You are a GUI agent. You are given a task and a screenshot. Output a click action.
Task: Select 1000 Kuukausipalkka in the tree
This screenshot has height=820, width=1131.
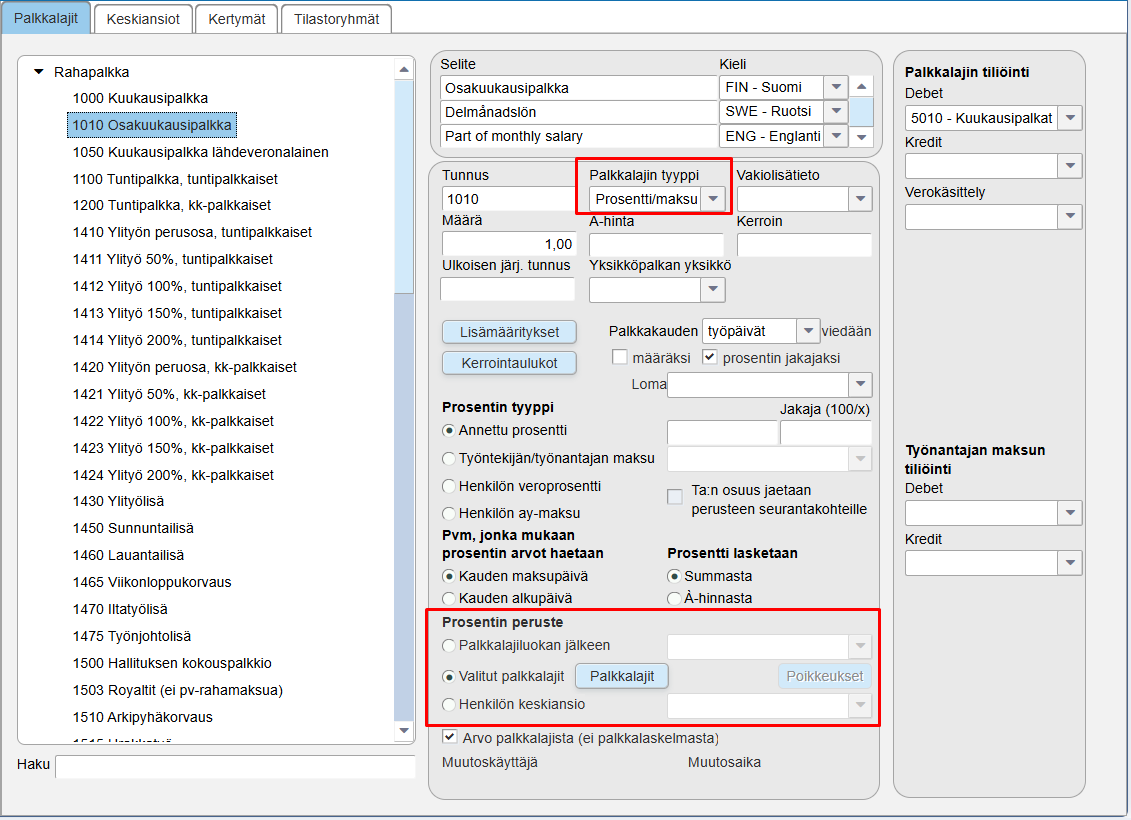coord(140,98)
